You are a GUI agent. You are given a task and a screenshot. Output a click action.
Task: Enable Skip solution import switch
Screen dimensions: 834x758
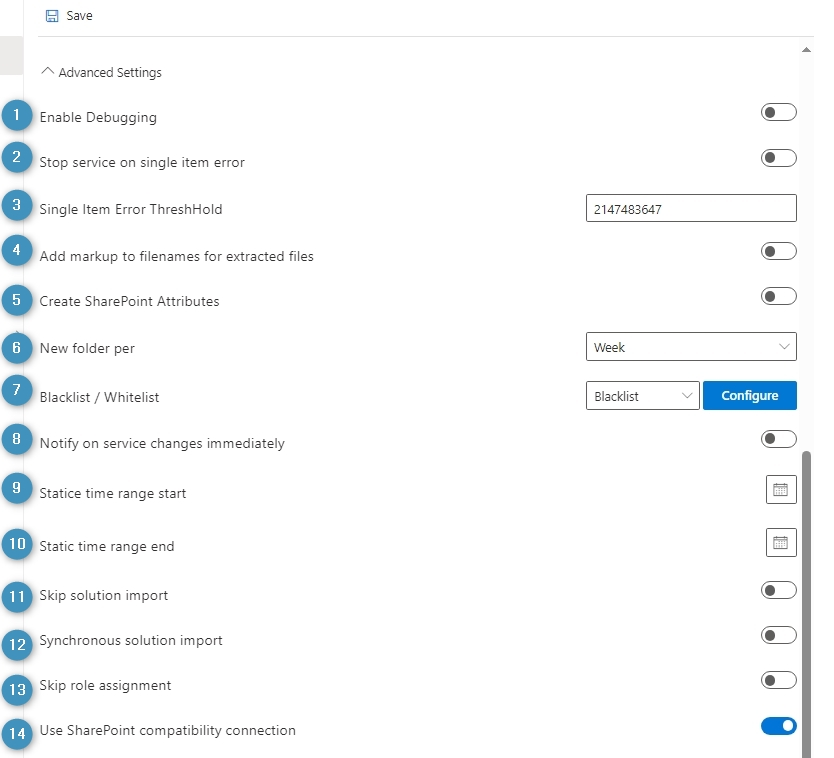coord(778,590)
